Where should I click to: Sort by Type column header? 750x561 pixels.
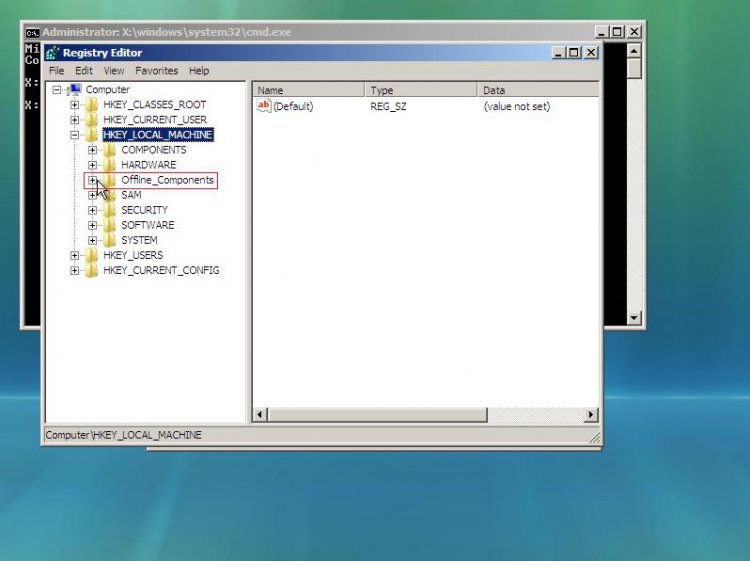[x=421, y=90]
